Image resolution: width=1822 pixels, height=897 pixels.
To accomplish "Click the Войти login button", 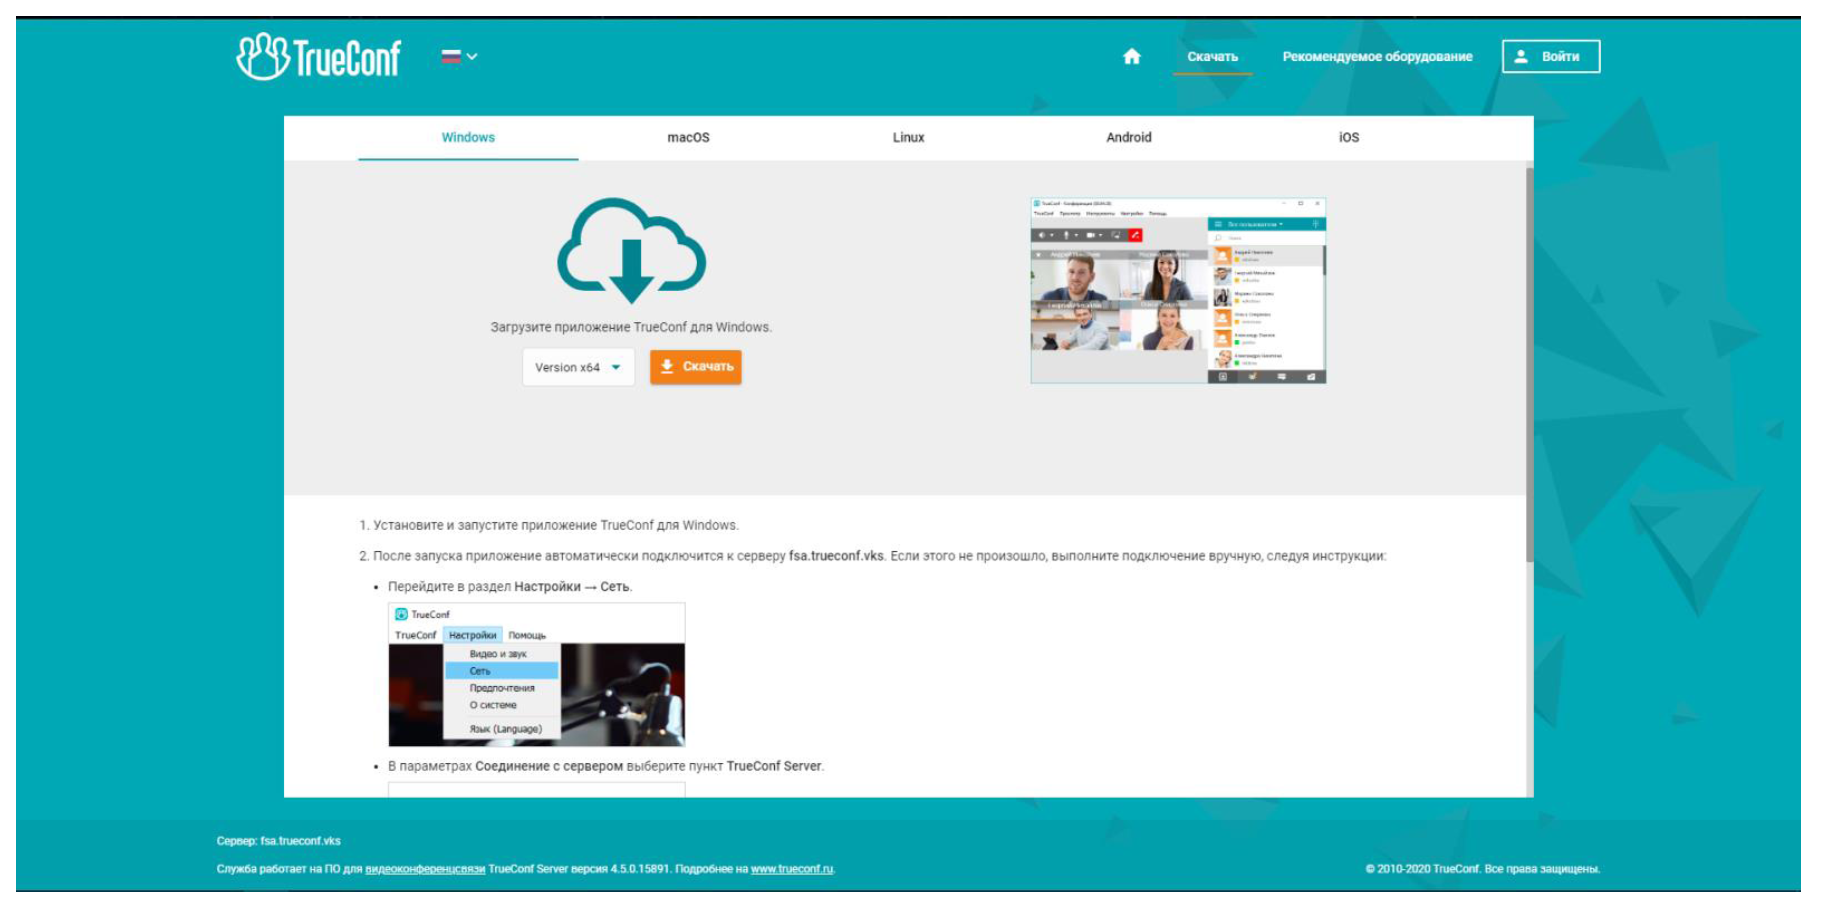I will [x=1550, y=57].
